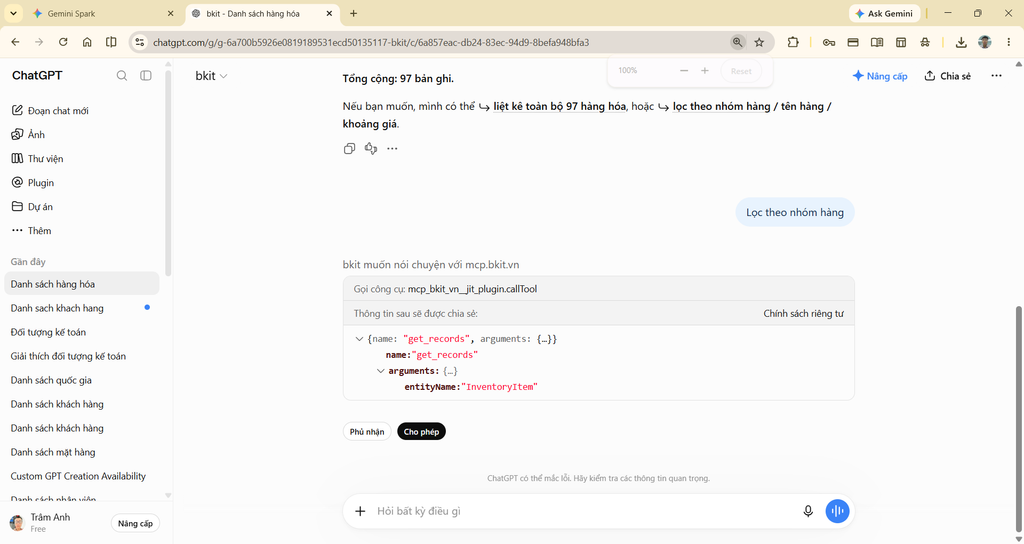Collapse the ChatGPT sidebar panel icon
1024x544 pixels.
[x=146, y=76]
